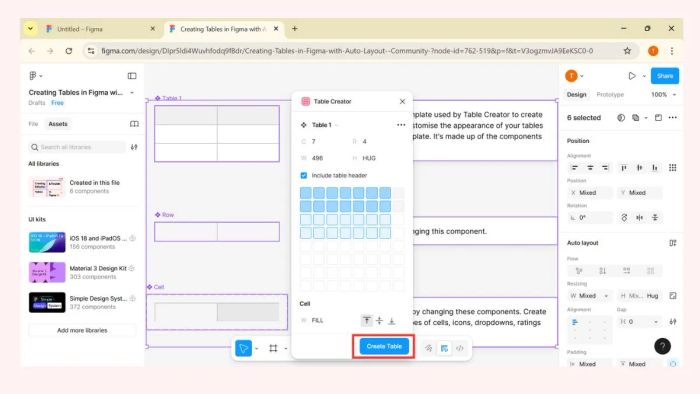Open Material 3 Design Kit library

coord(82,272)
